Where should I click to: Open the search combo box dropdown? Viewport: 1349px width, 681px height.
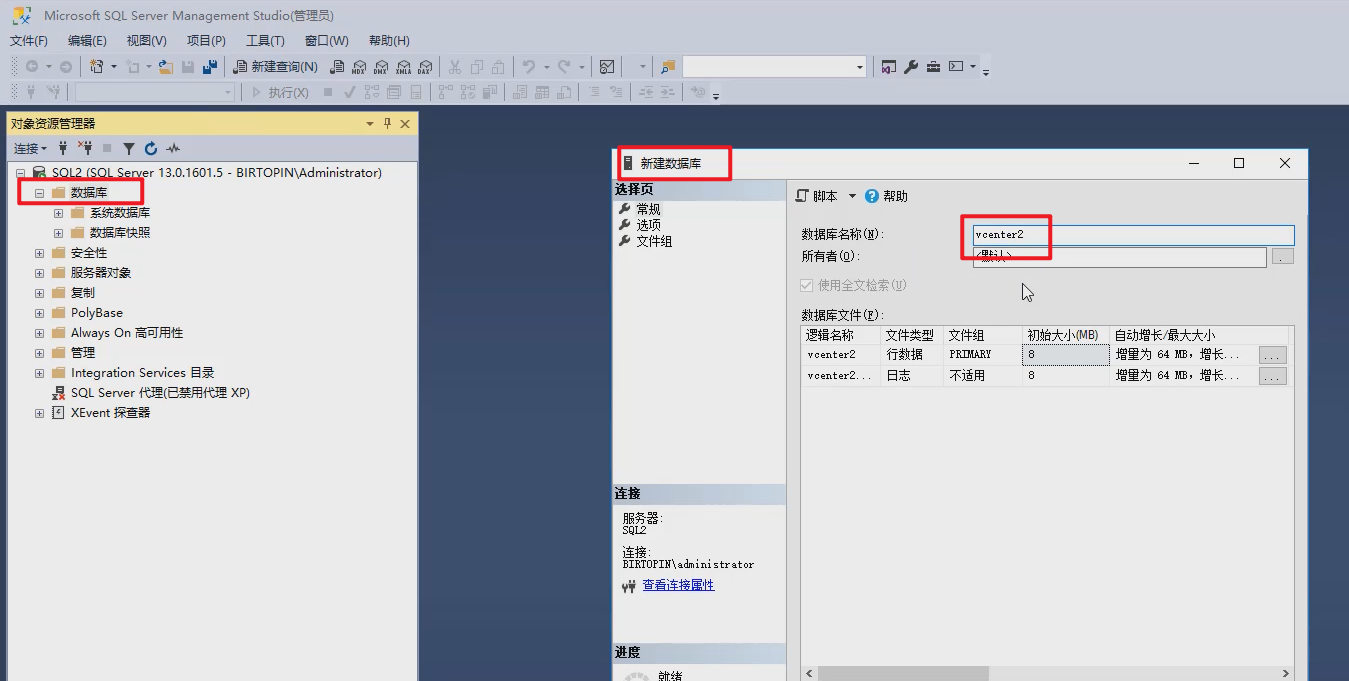point(859,67)
